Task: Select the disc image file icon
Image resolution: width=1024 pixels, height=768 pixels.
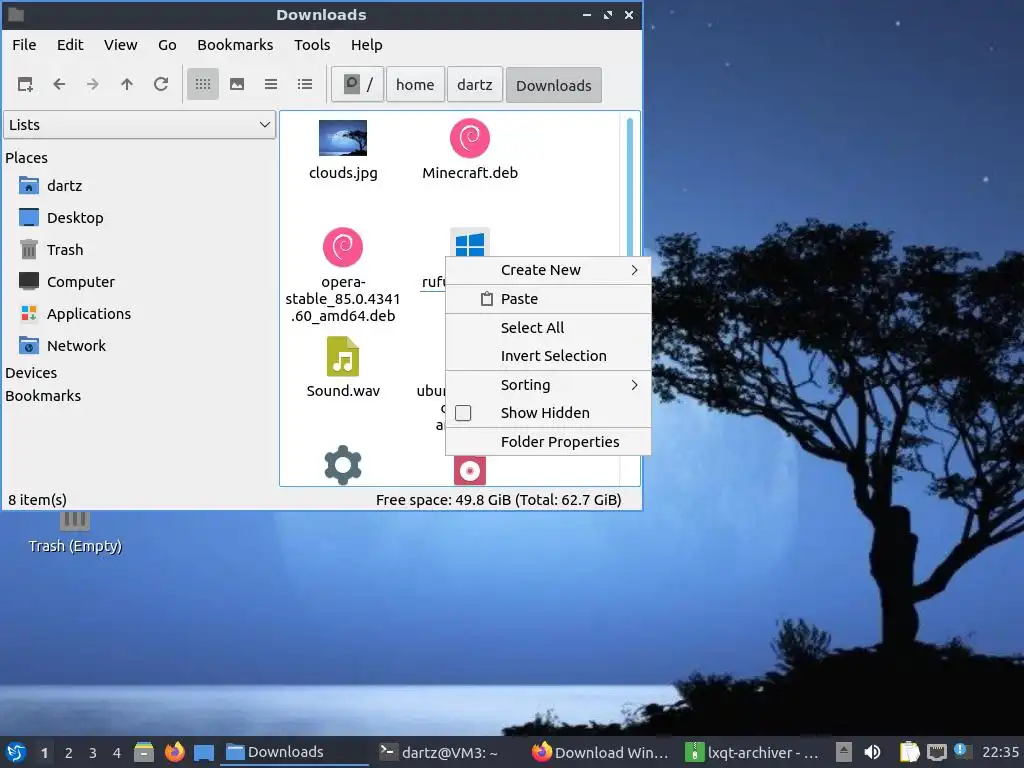Action: pos(470,471)
